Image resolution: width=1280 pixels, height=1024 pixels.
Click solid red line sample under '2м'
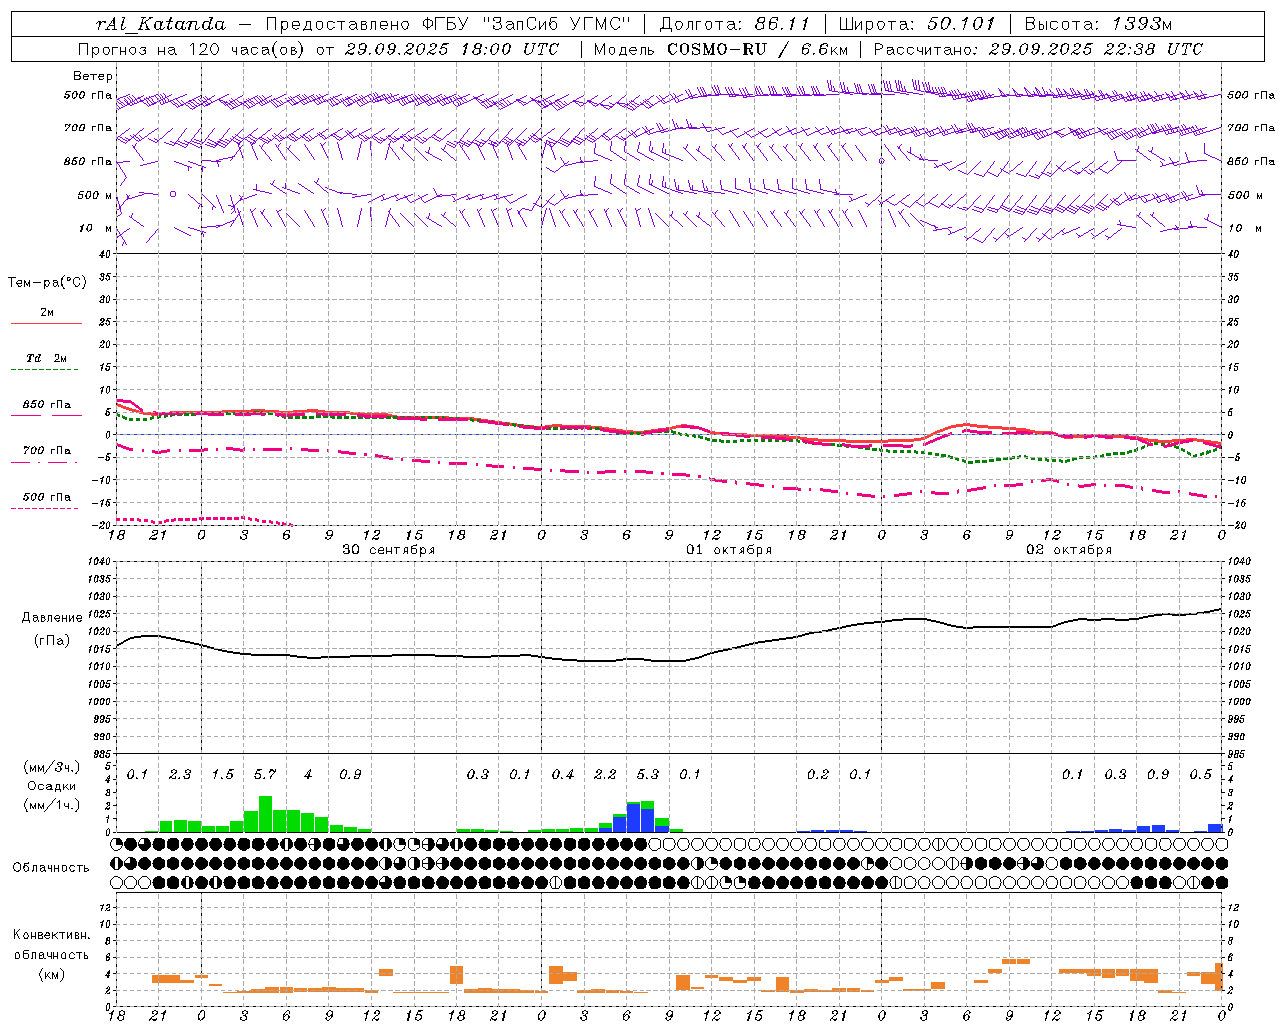point(46,323)
